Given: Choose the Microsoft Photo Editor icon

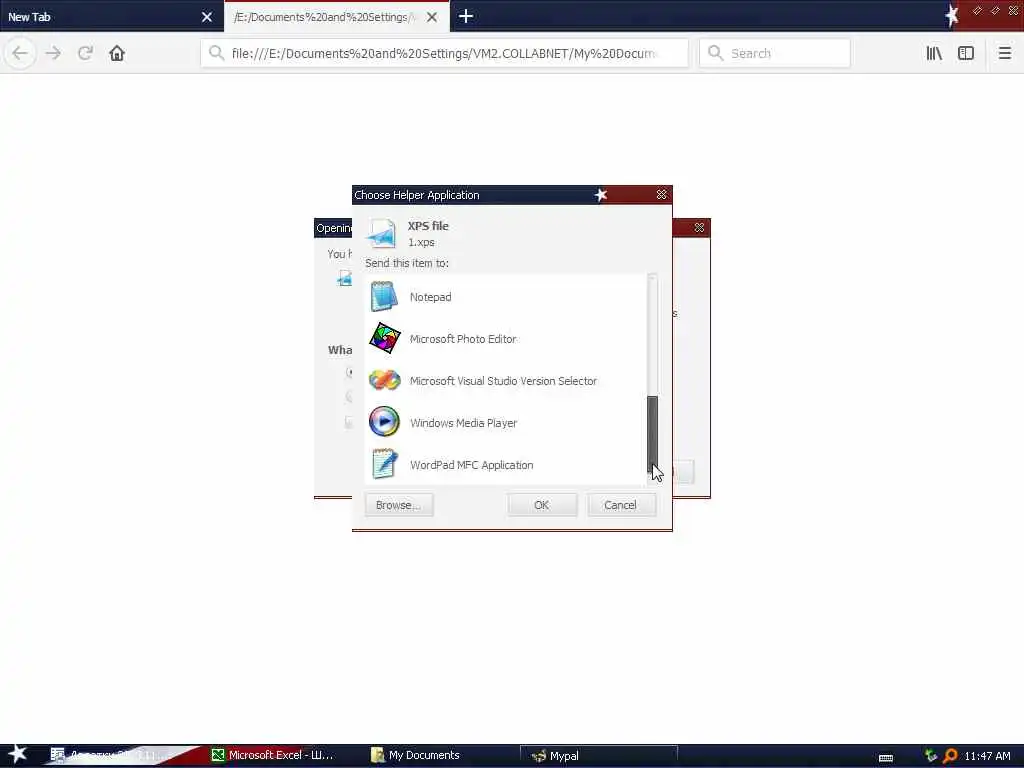Looking at the screenshot, I should coord(385,338).
